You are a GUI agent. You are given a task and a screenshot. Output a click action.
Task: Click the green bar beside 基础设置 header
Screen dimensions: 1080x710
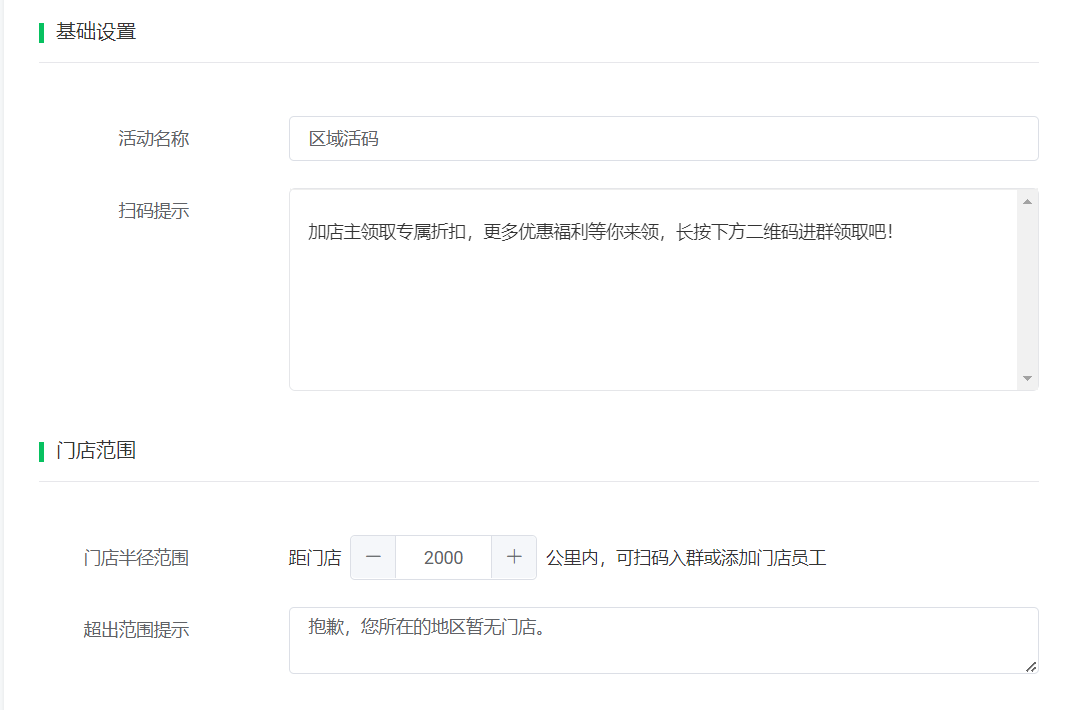[40, 31]
